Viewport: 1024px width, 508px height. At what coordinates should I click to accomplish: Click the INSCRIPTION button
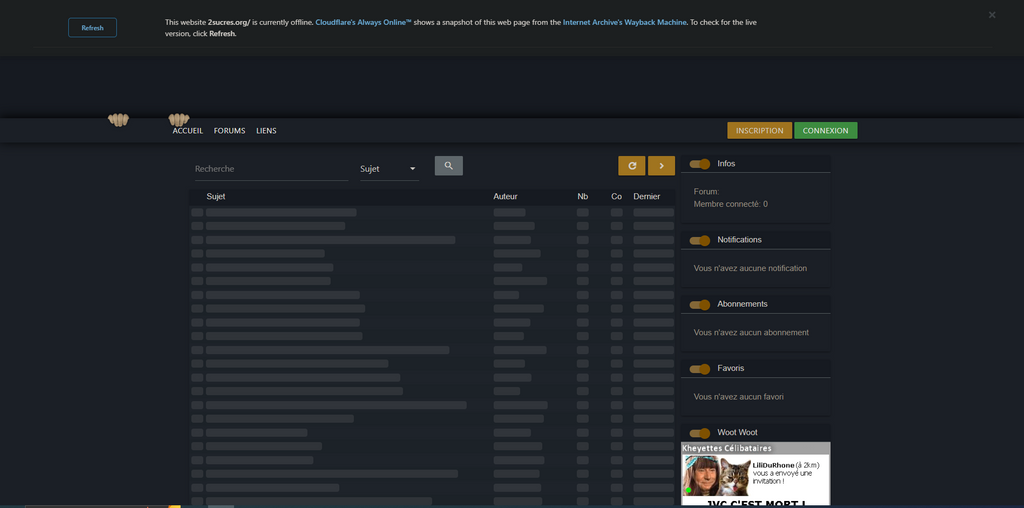click(759, 131)
